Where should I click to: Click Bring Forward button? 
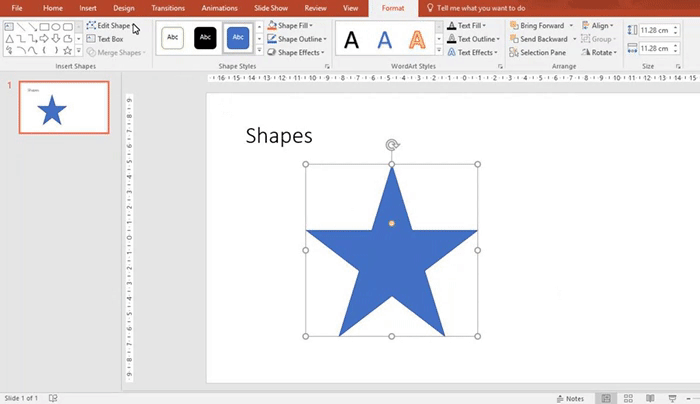point(538,26)
